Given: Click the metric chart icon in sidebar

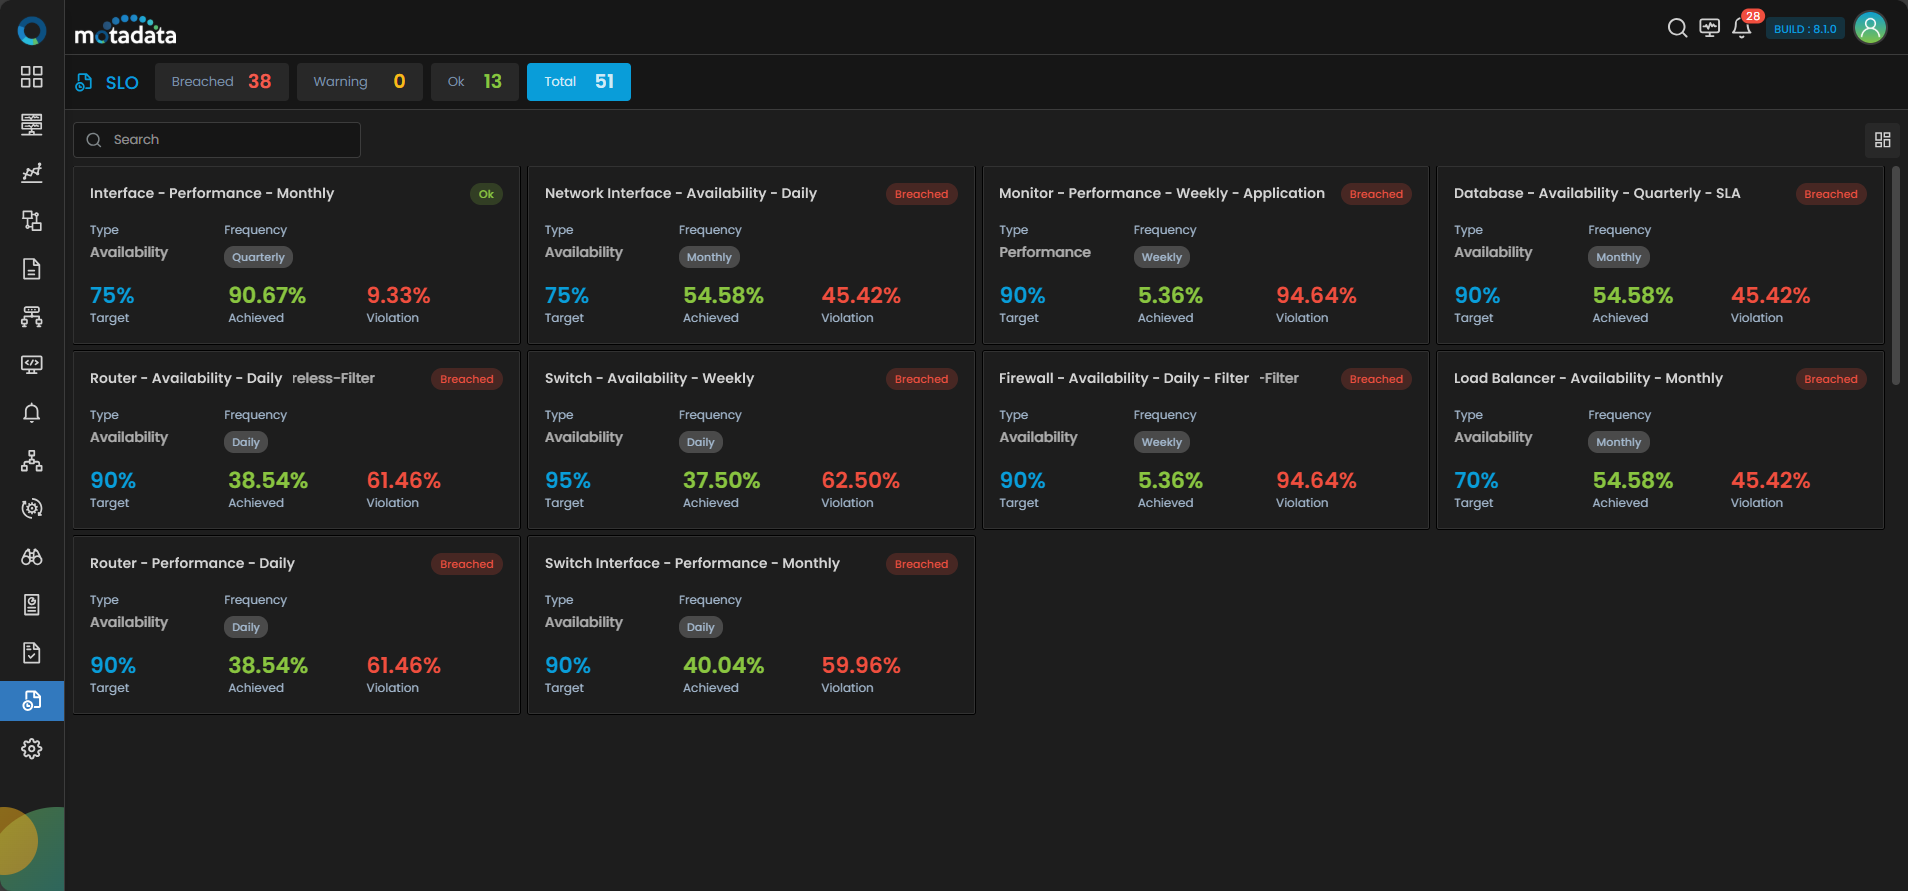Looking at the screenshot, I should [32, 173].
